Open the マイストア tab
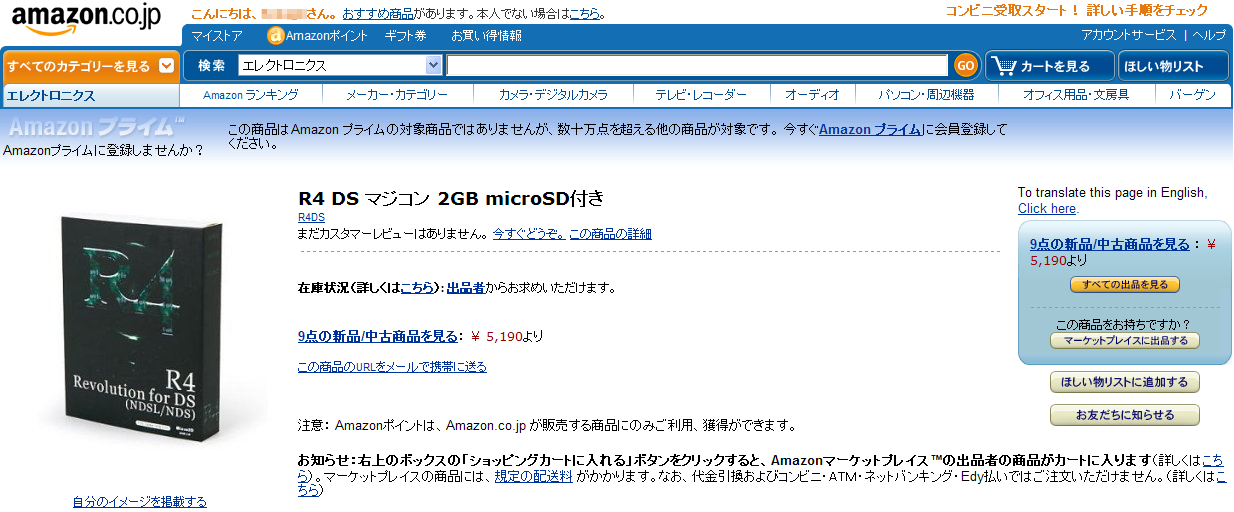The image size is (1234, 512). pyautogui.click(x=217, y=35)
